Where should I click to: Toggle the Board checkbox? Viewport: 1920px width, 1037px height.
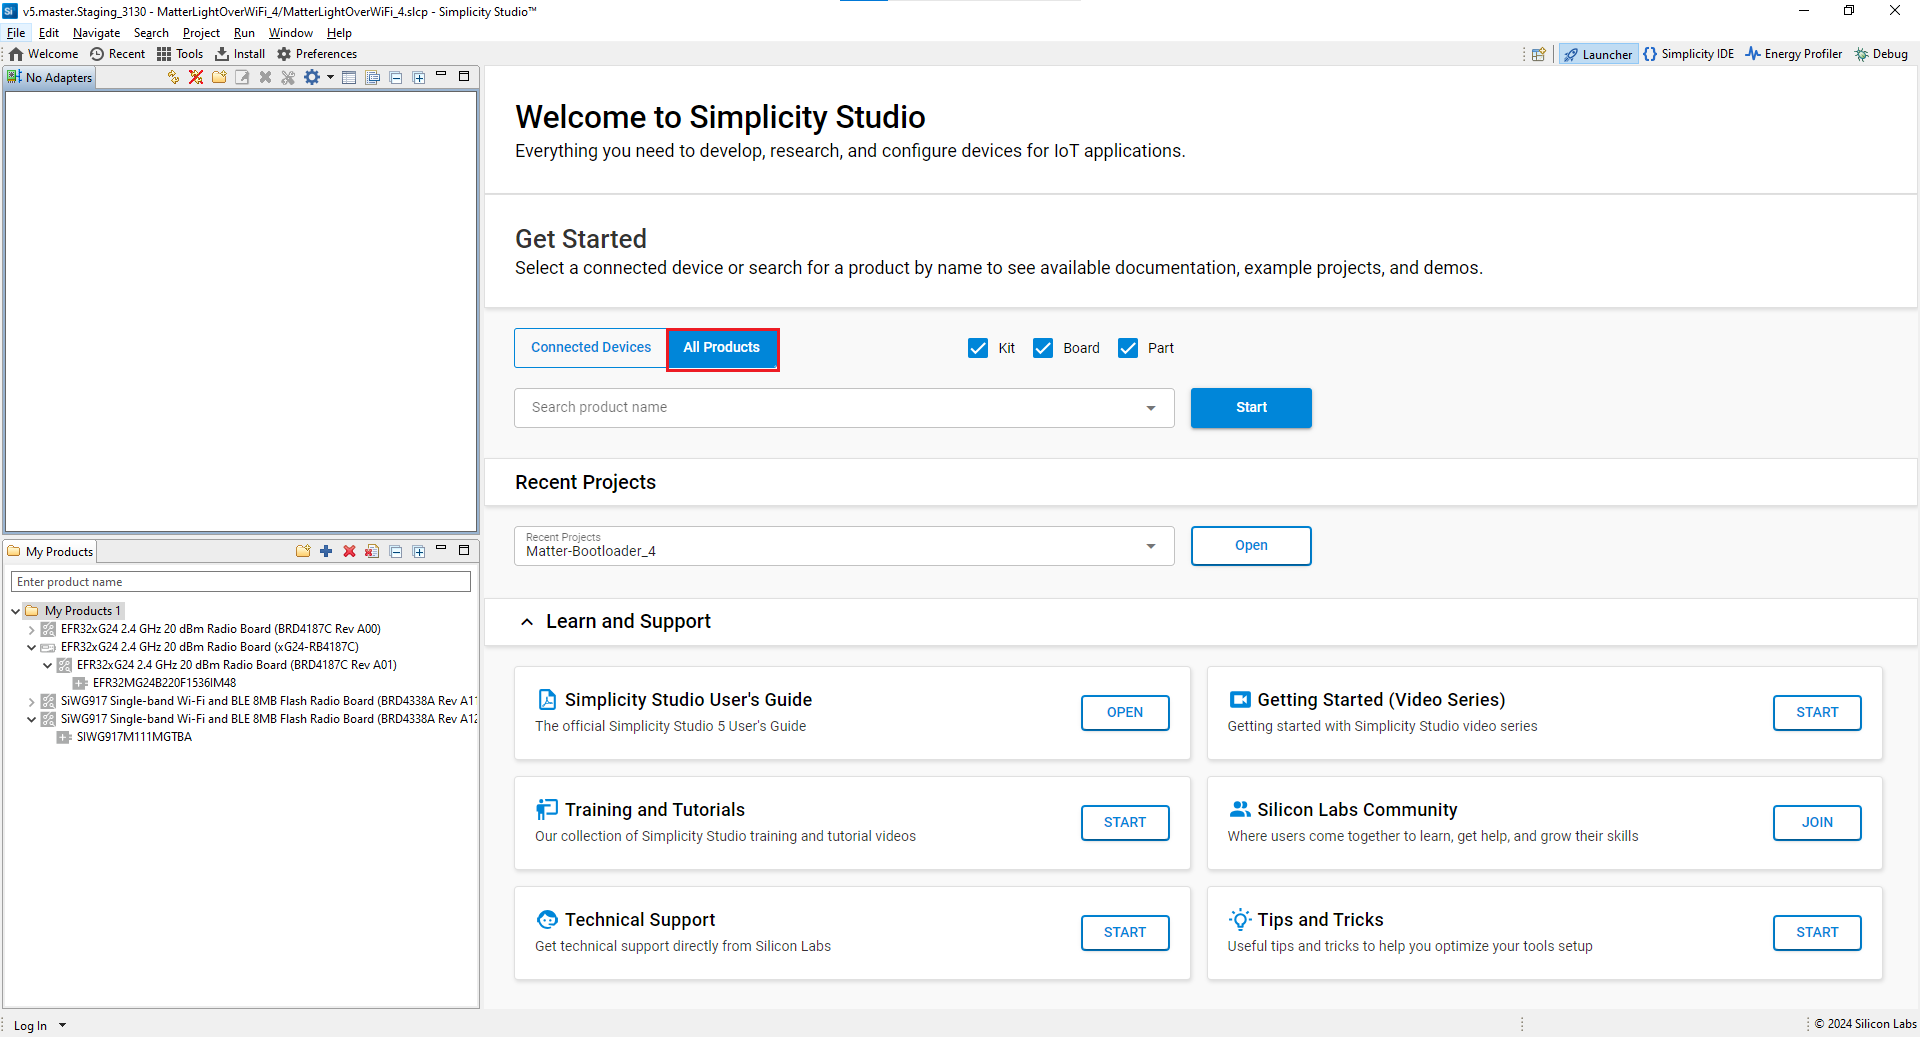coord(1043,348)
